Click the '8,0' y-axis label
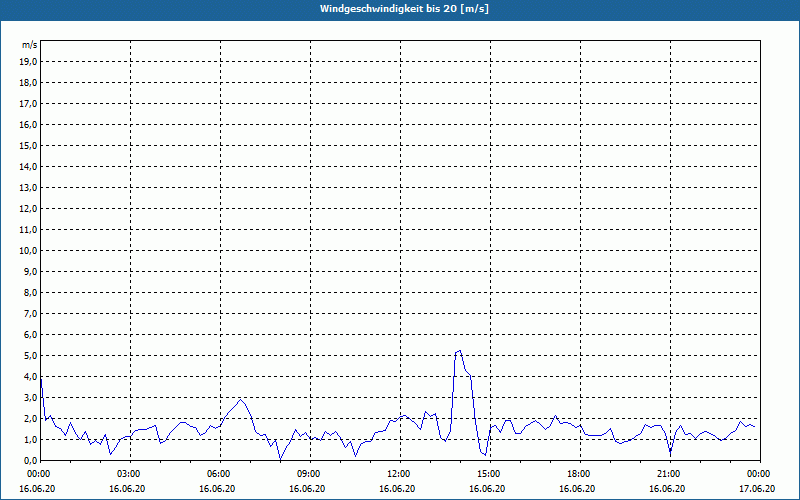The image size is (800, 500). coord(31,292)
